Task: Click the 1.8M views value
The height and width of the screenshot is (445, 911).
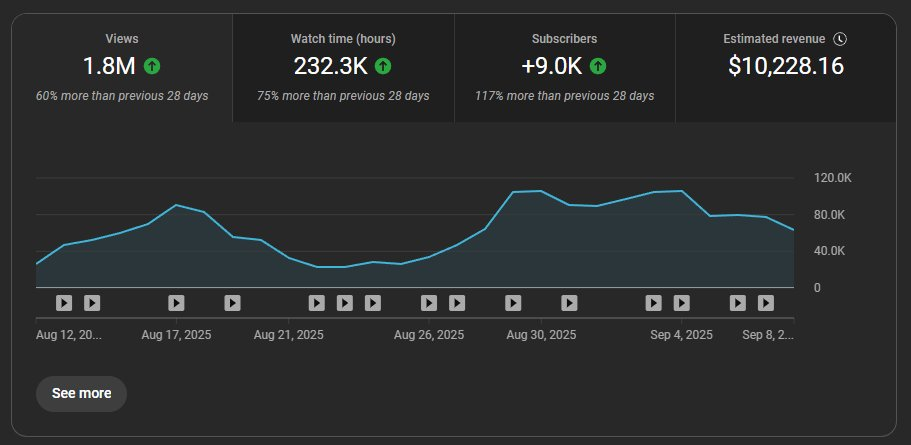Action: coord(109,66)
